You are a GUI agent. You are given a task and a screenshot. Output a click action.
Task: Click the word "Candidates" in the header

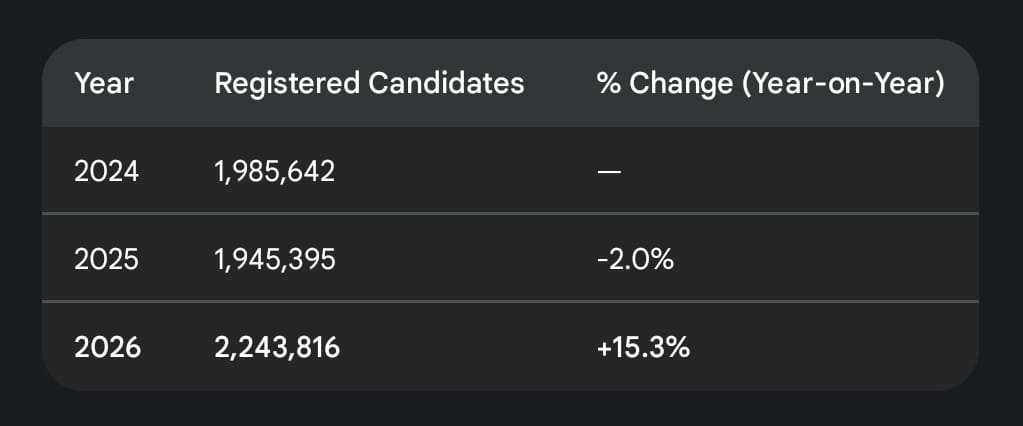446,84
